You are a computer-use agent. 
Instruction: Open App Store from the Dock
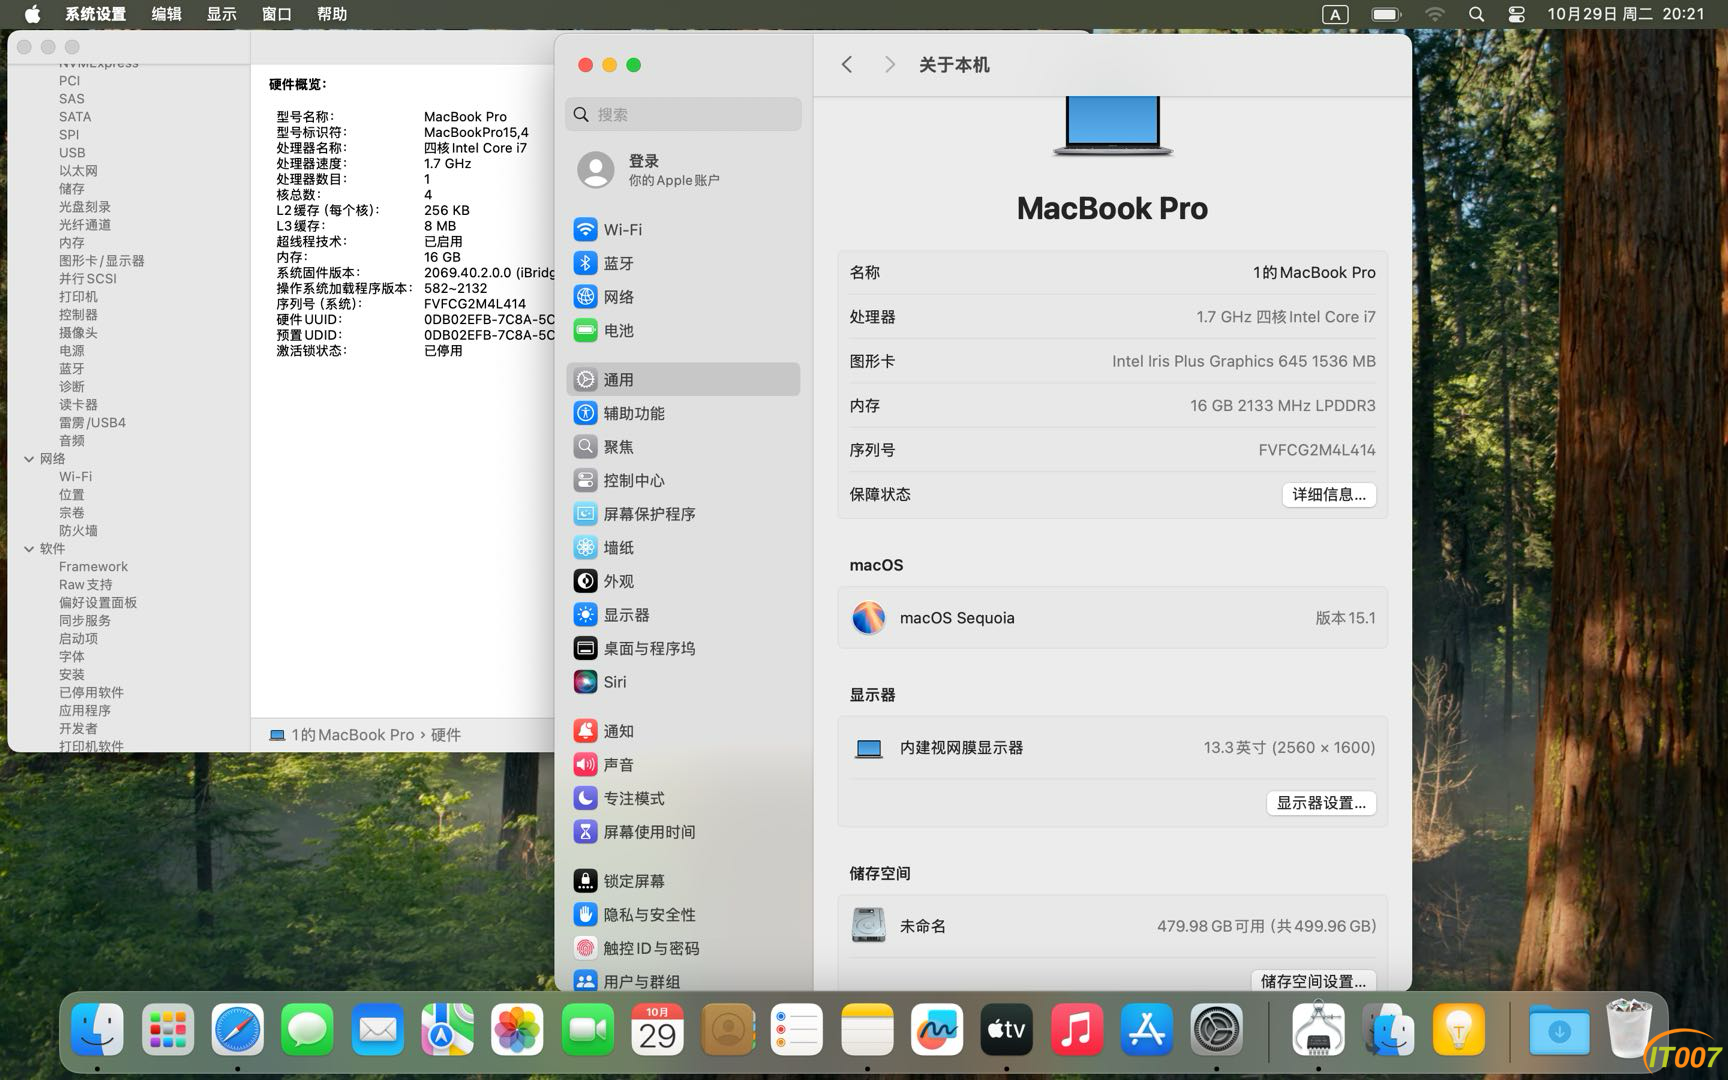tap(1146, 1030)
